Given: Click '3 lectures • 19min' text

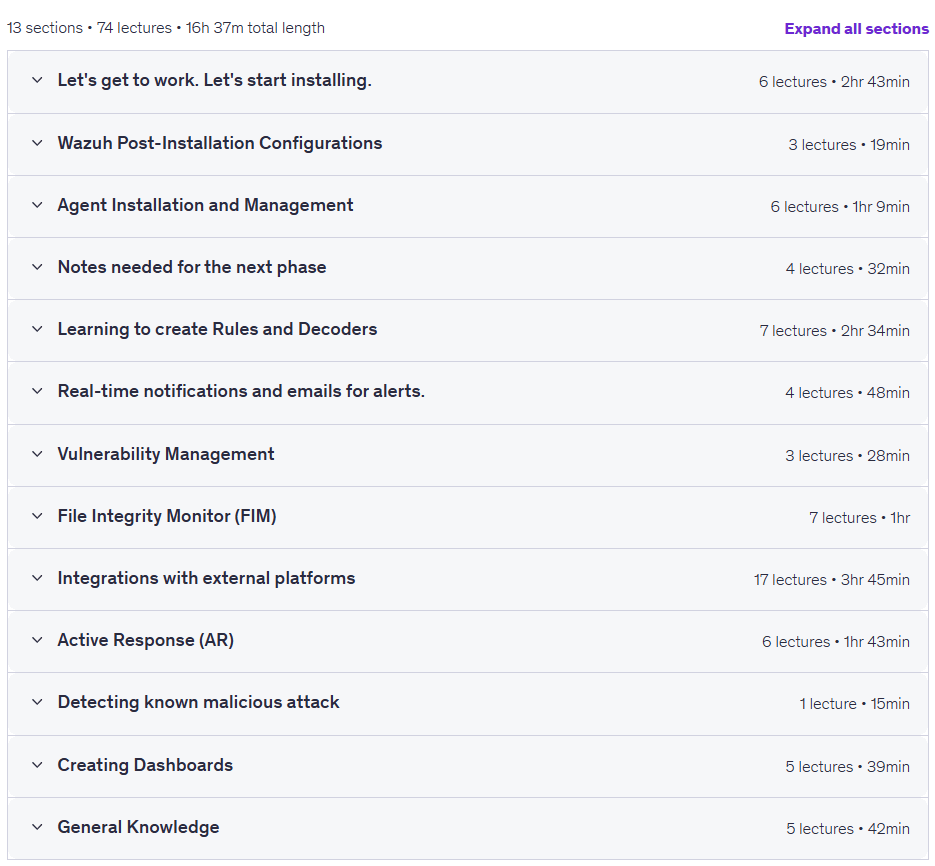Looking at the screenshot, I should pos(849,145).
